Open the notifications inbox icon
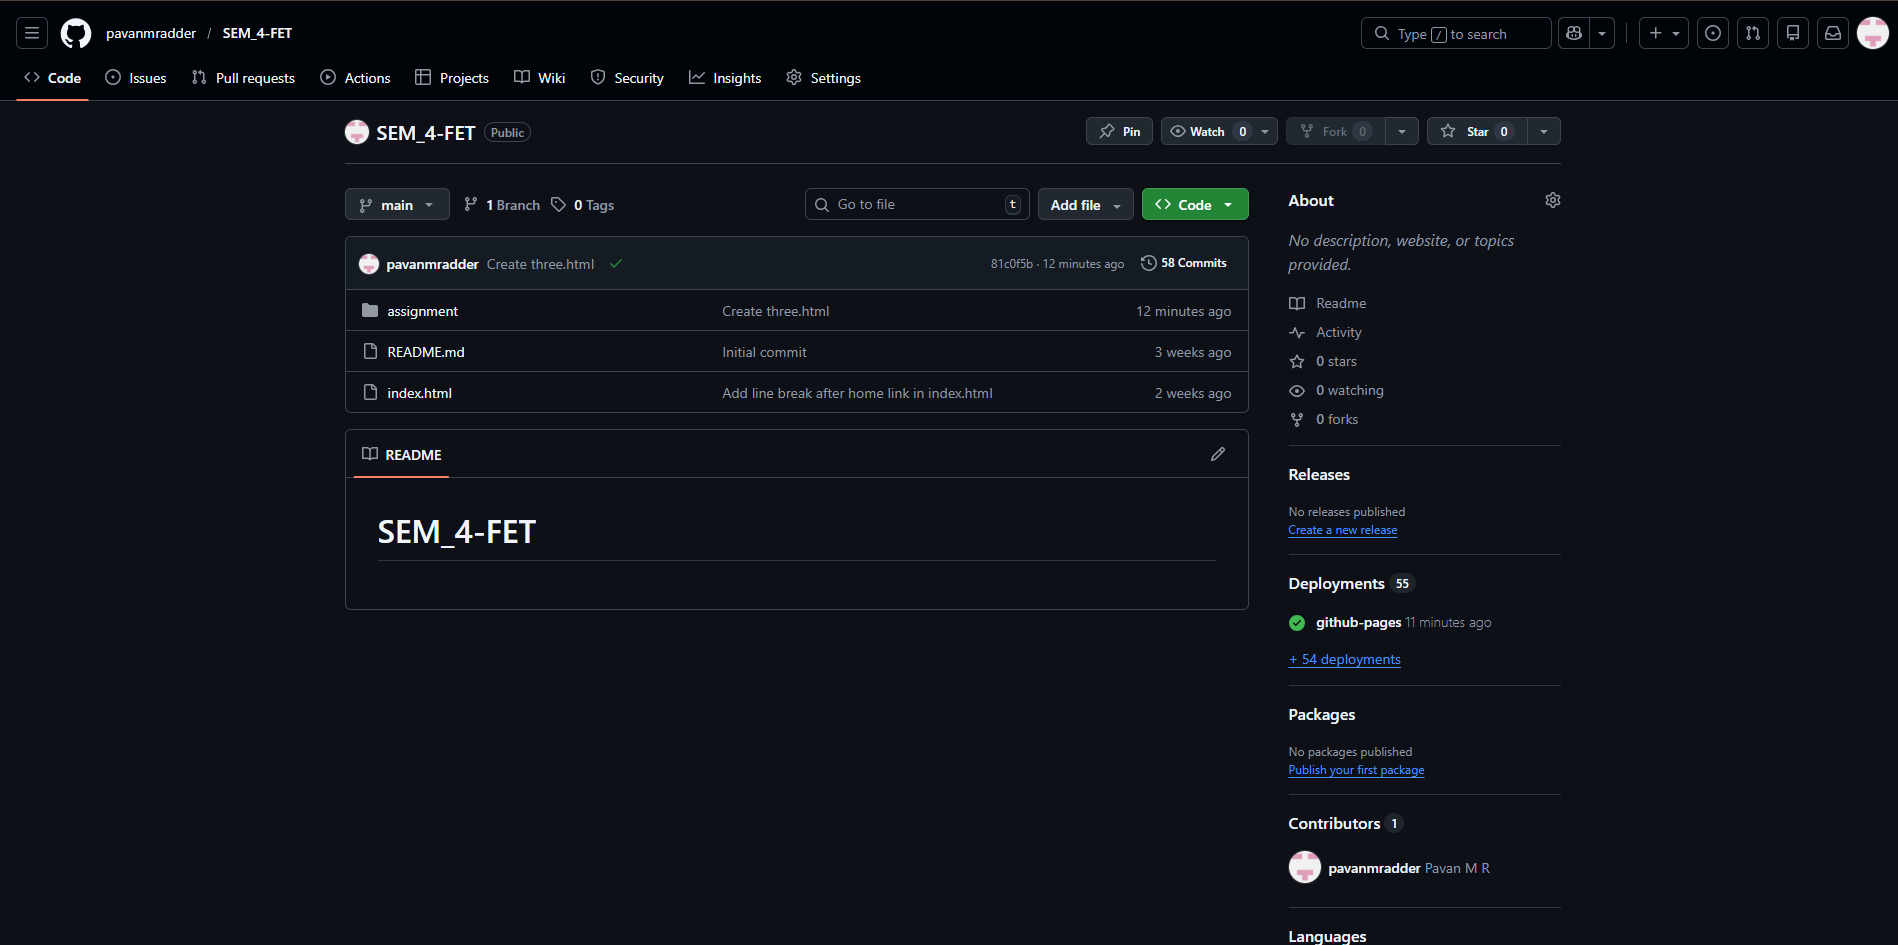Screen dimensions: 1898x945 point(1833,33)
